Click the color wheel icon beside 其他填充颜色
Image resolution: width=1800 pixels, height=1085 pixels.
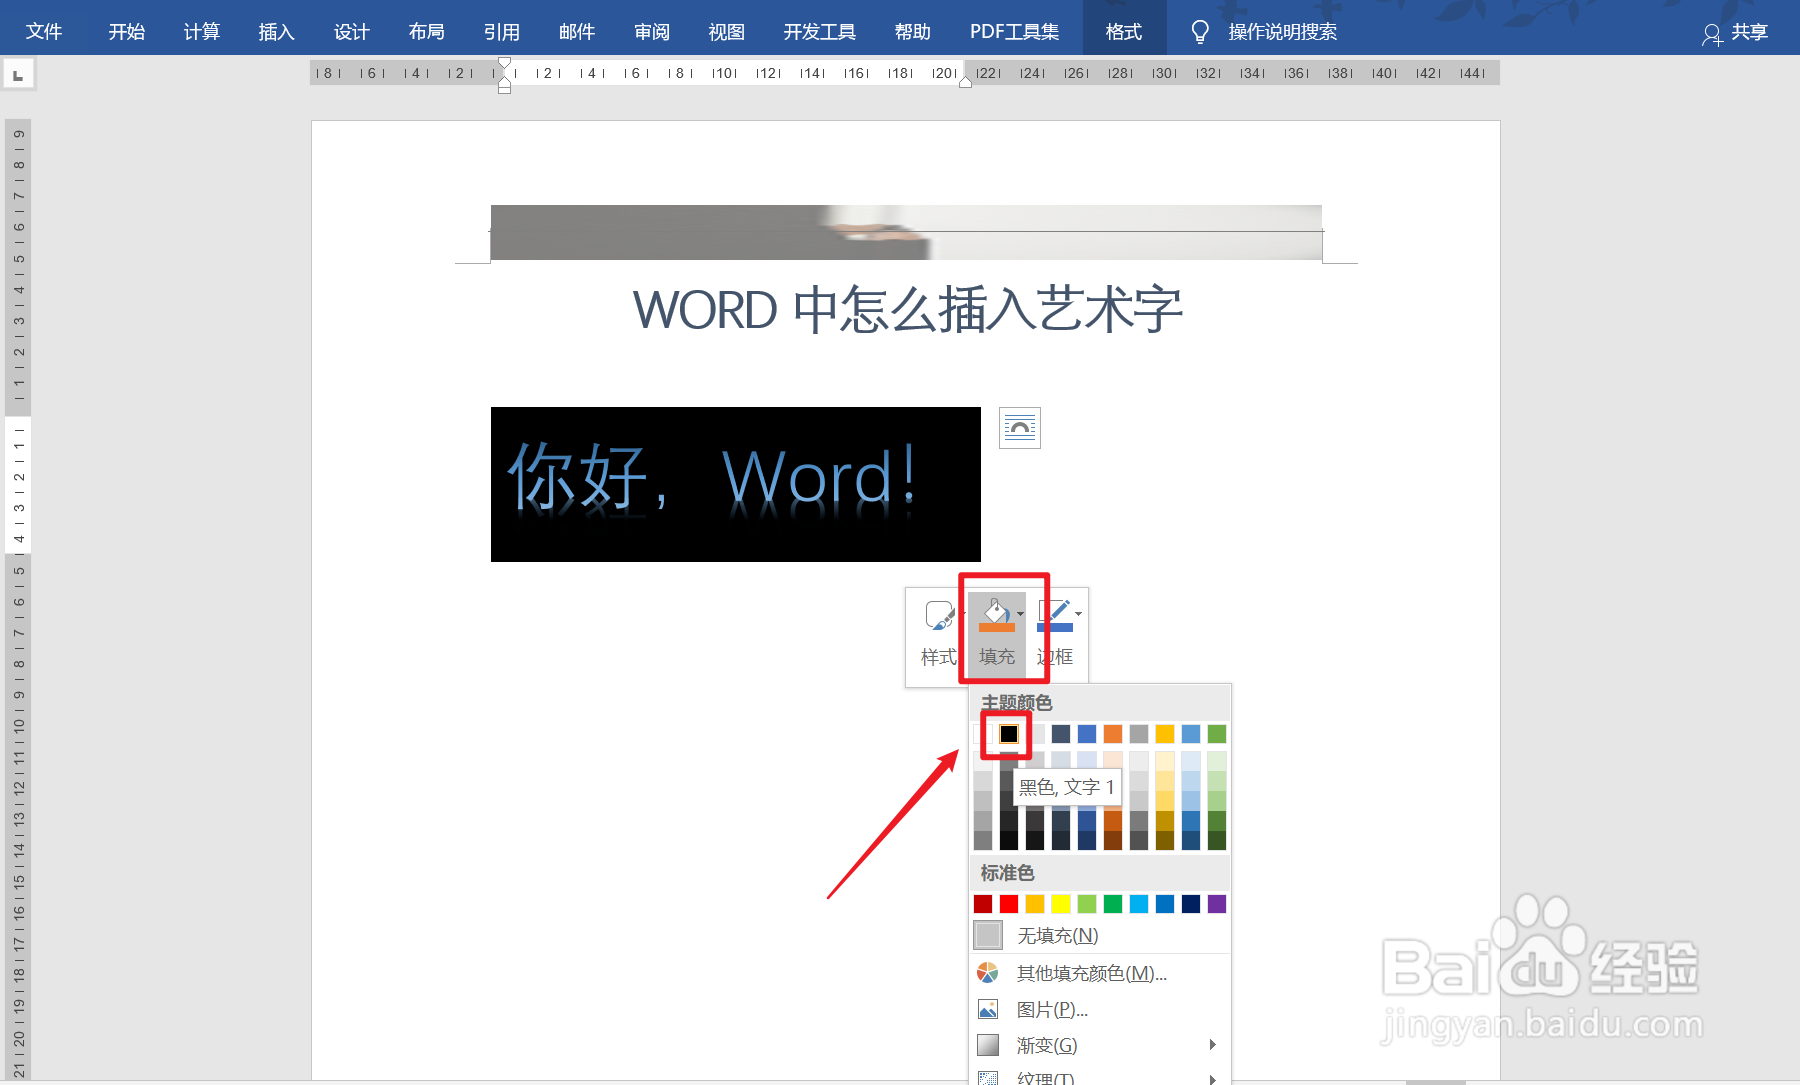[x=989, y=972]
